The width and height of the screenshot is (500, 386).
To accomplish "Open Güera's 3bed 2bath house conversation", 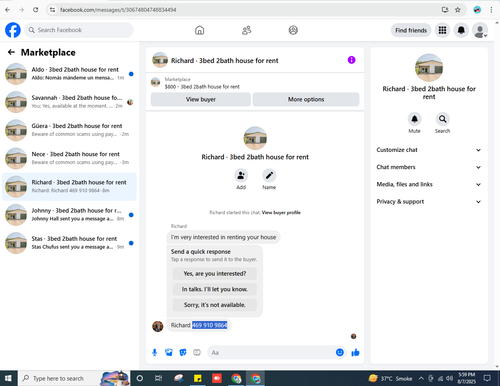I will tap(69, 130).
